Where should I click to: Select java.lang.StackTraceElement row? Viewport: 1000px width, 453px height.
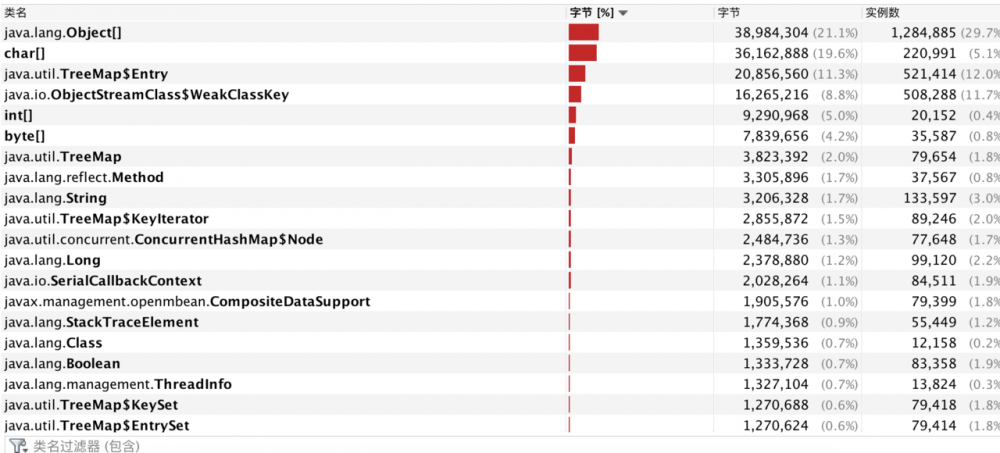coord(500,322)
